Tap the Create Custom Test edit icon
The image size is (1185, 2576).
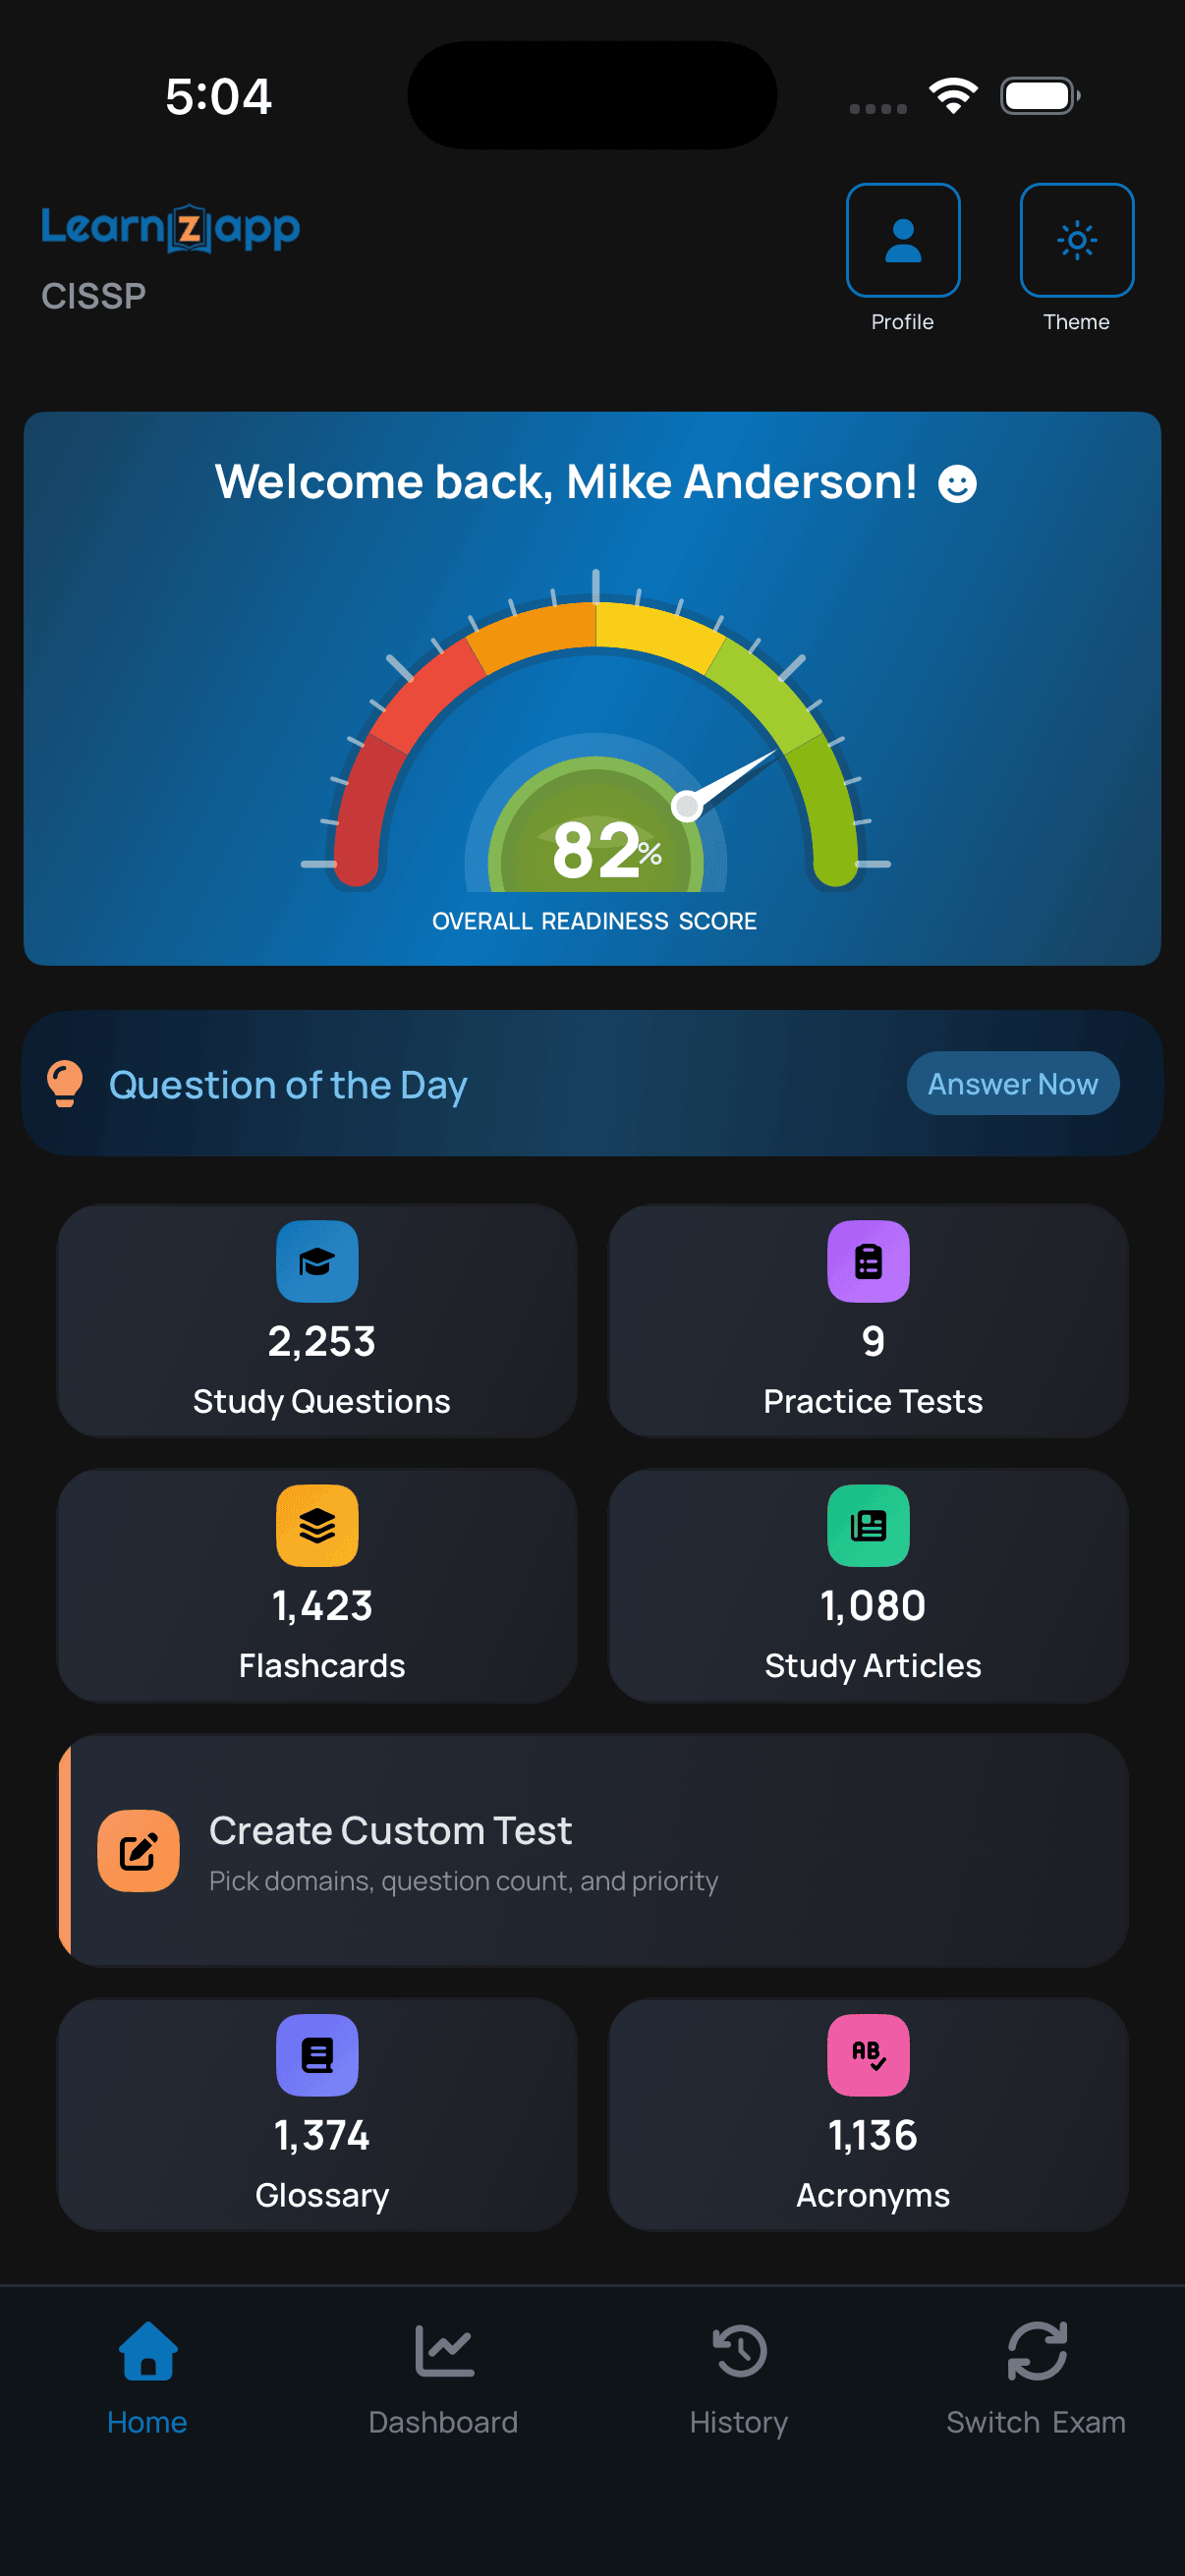pyautogui.click(x=138, y=1850)
